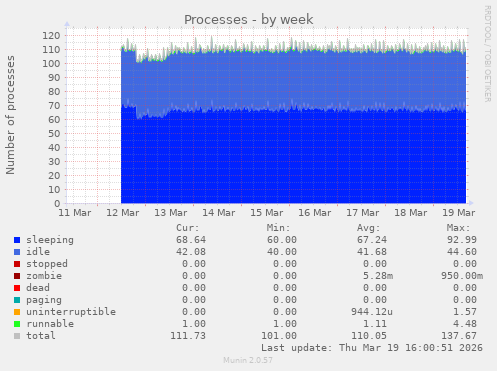Click sleeping maximum value 92.99

(x=462, y=240)
